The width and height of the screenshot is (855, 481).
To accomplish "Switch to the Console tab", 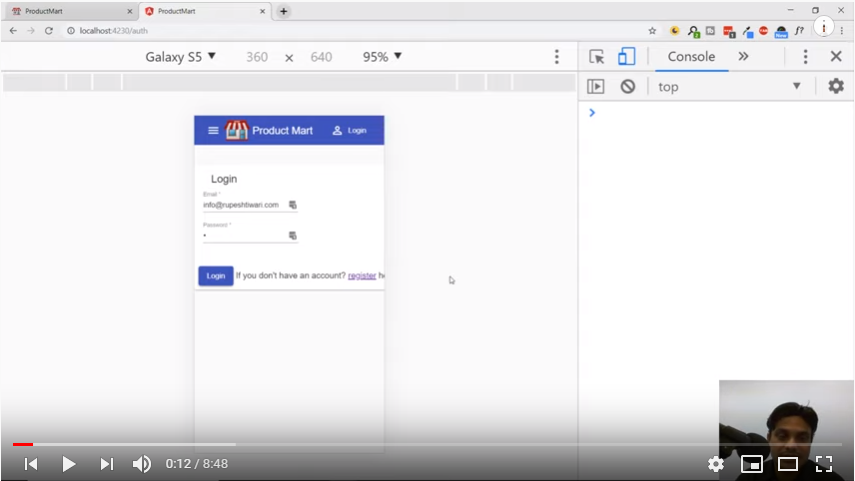I will 691,57.
